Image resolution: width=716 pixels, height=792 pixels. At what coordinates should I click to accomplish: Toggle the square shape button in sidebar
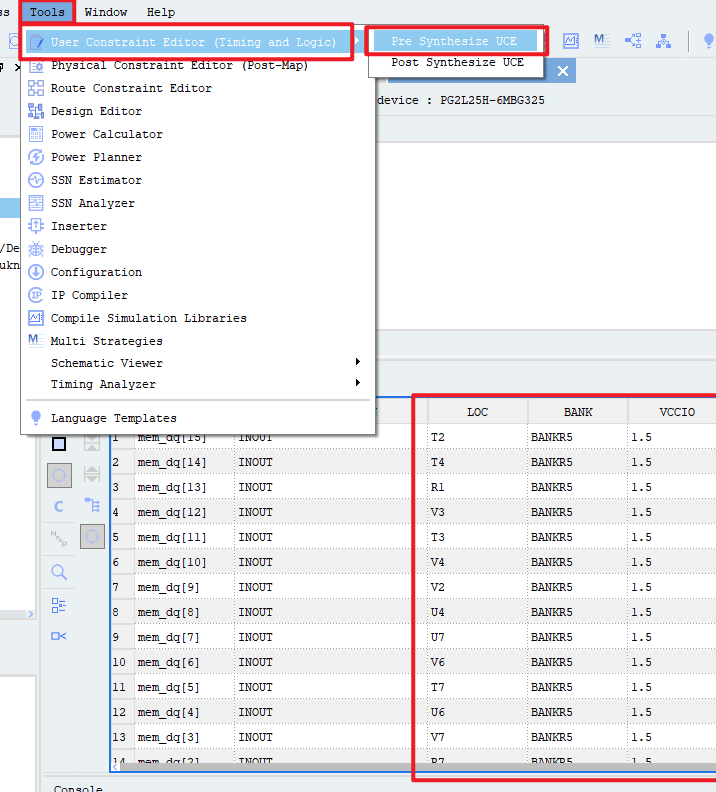point(59,444)
